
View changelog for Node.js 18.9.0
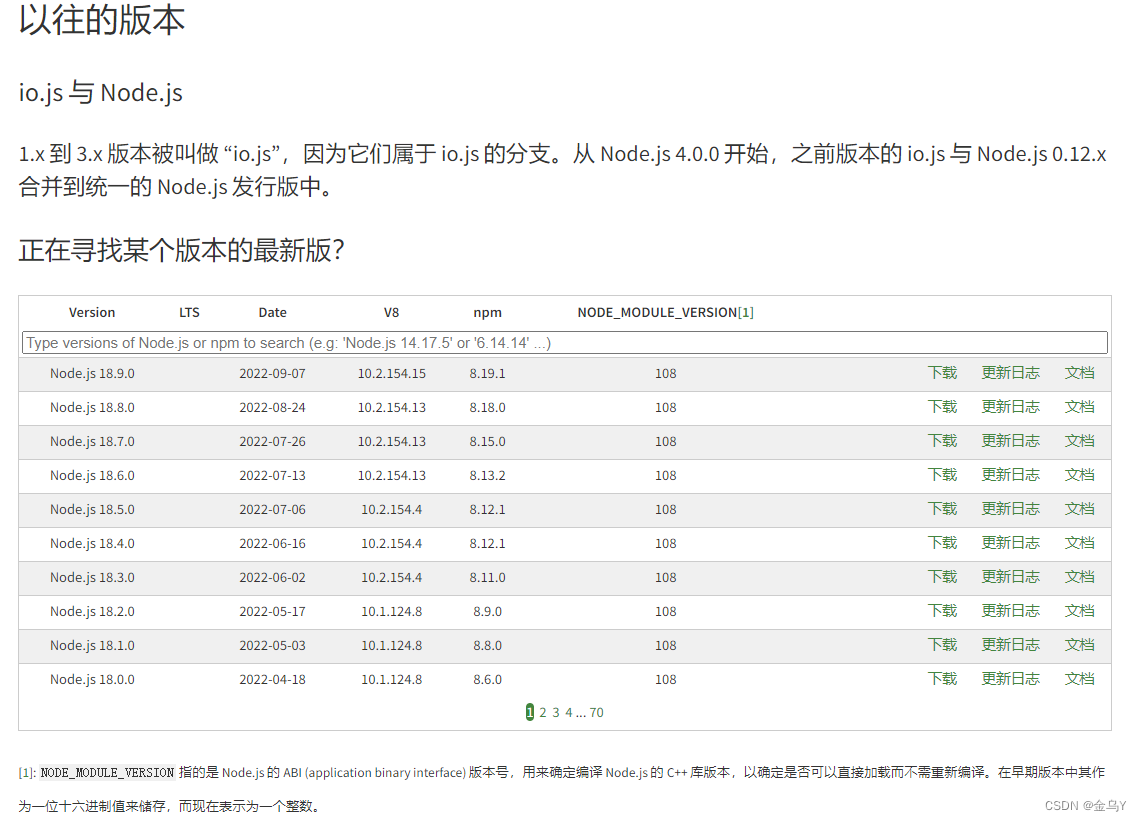click(1010, 373)
